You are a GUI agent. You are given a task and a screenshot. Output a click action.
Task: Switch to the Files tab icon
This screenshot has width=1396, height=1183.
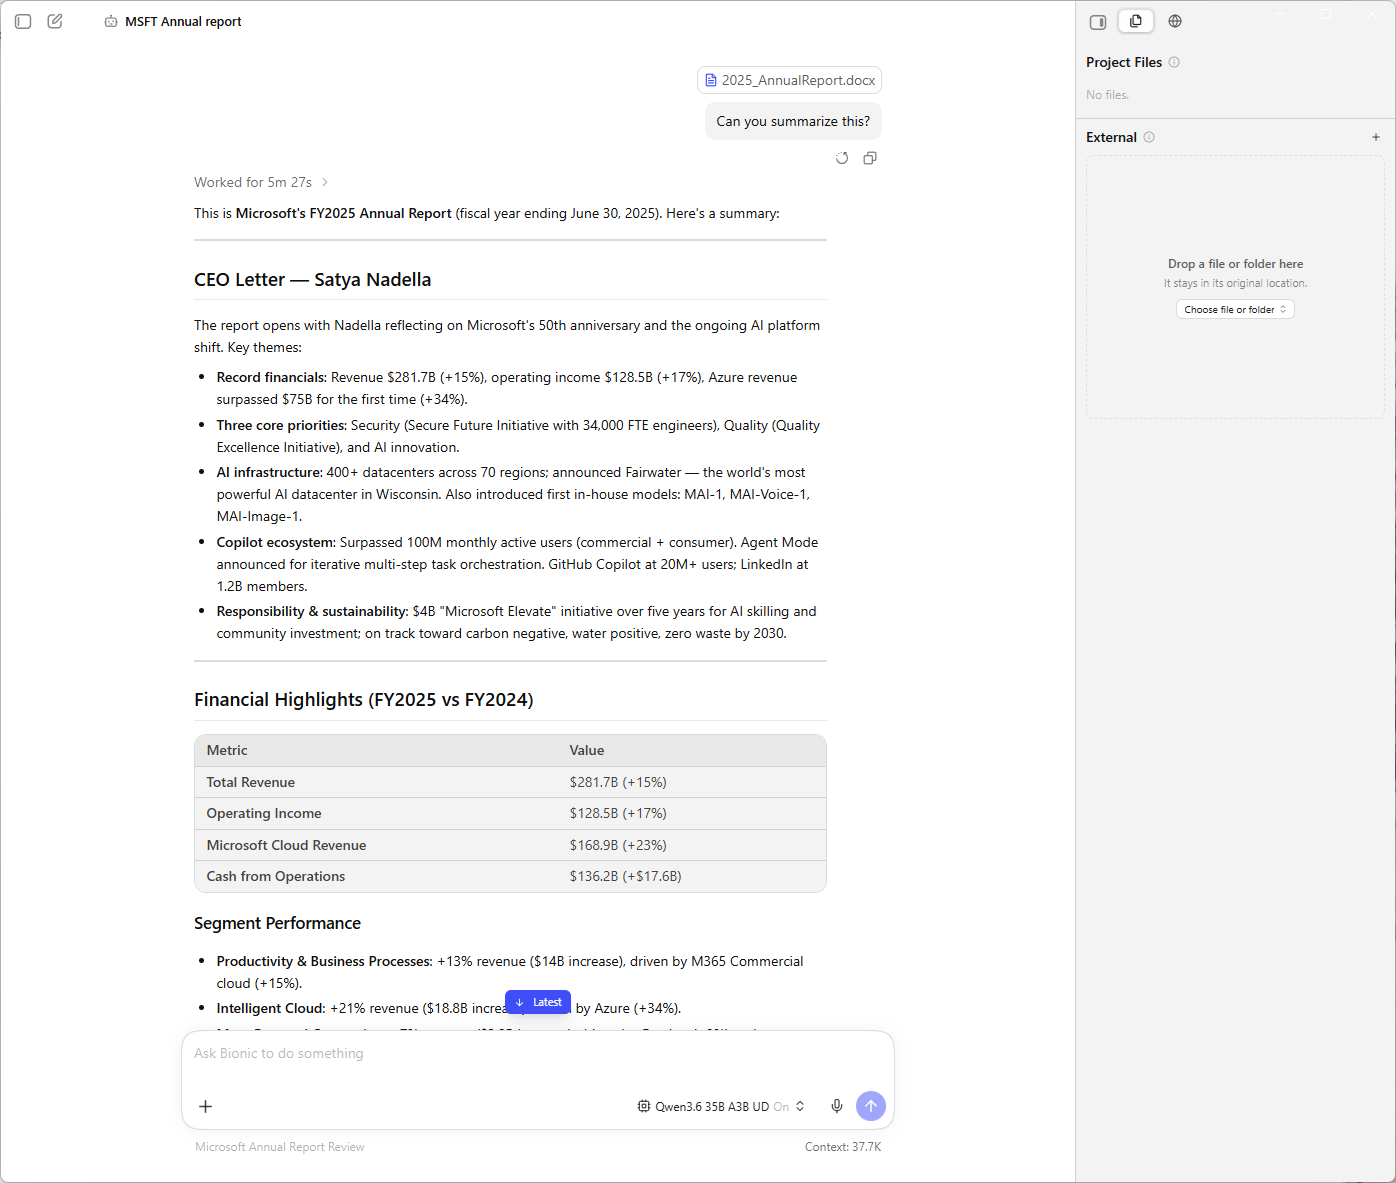1136,21
